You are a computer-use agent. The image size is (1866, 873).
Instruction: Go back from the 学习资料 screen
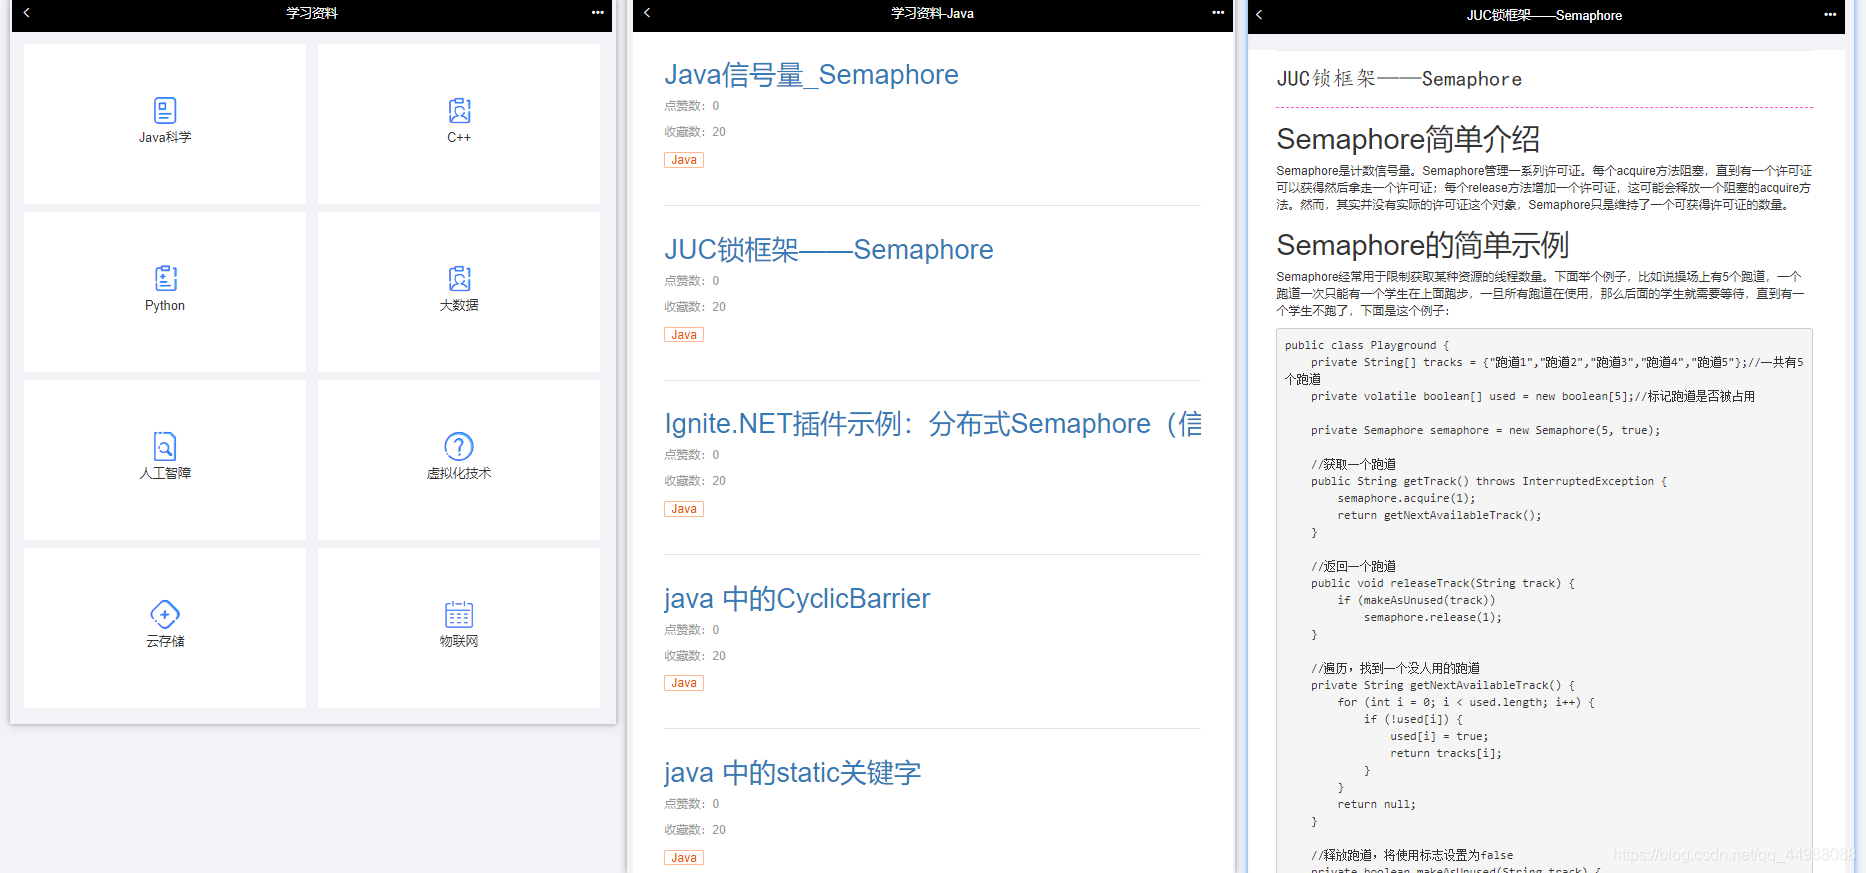tap(27, 13)
